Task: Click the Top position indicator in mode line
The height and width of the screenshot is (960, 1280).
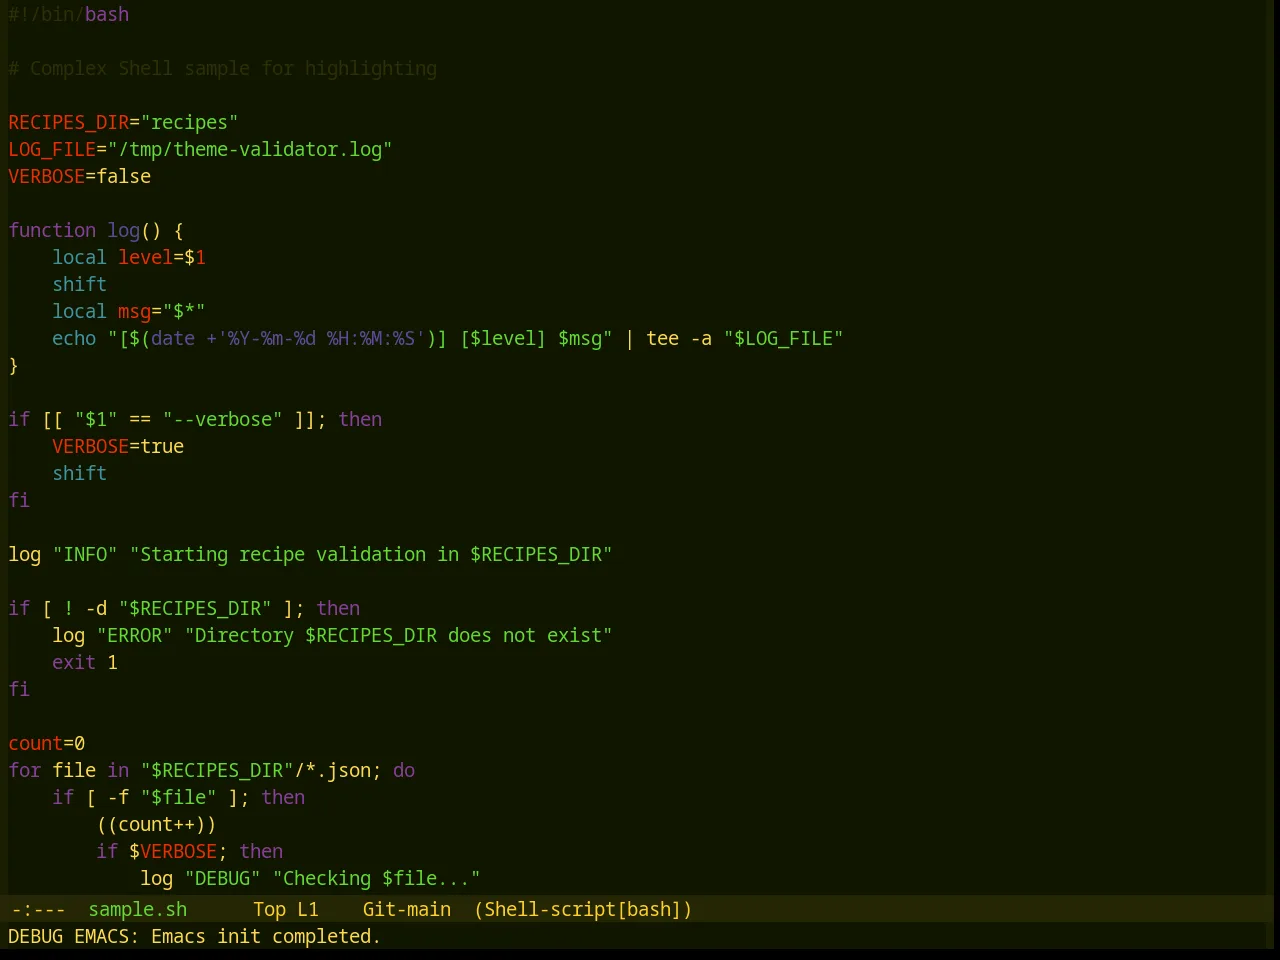Action: click(x=269, y=909)
